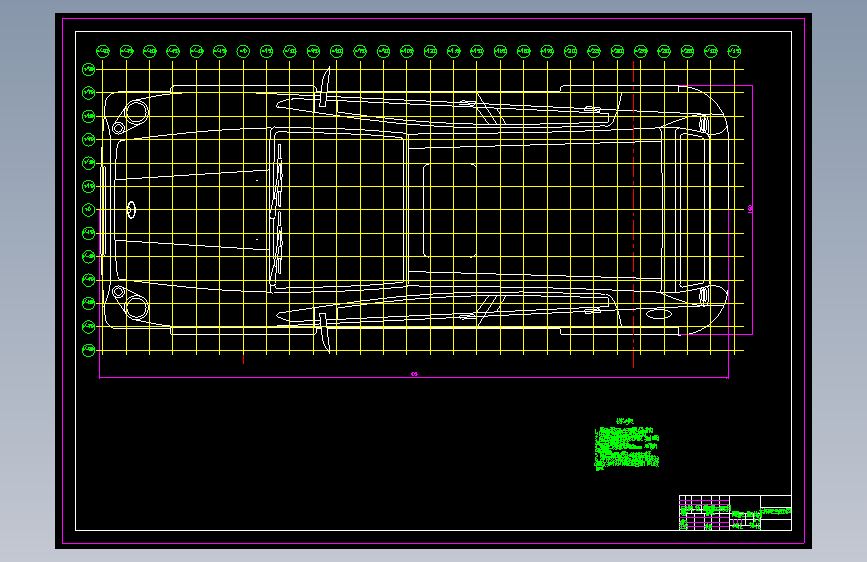867x562 pixels.
Task: Select the zero-label grid bubble in the left column
Action: click(88, 210)
